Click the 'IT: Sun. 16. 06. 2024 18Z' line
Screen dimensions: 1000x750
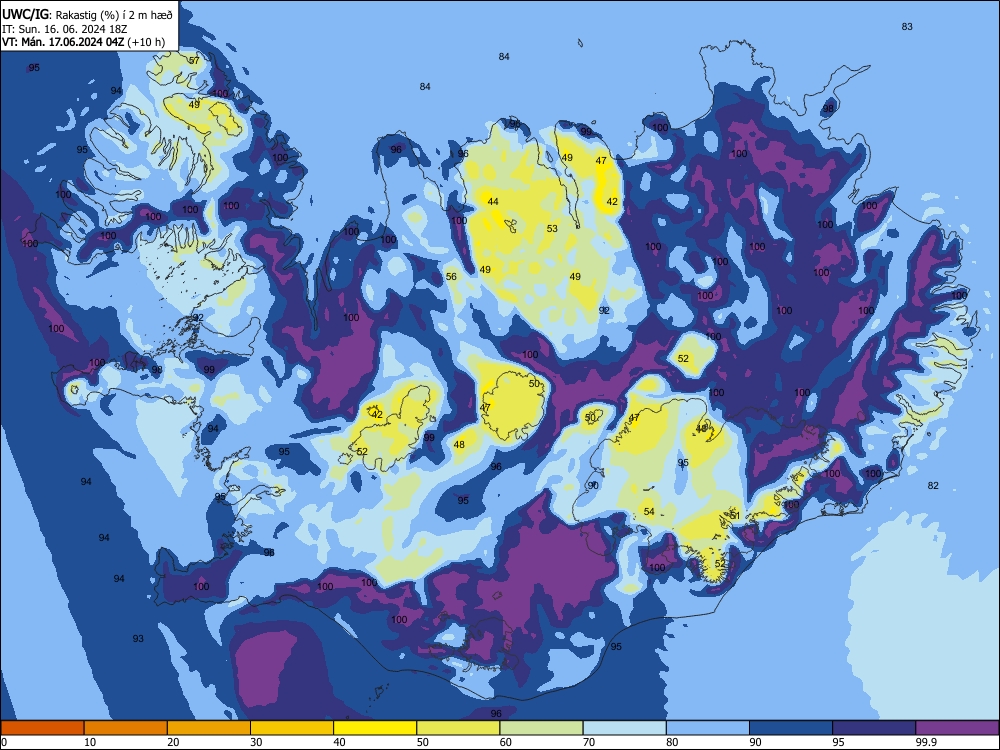(64, 29)
